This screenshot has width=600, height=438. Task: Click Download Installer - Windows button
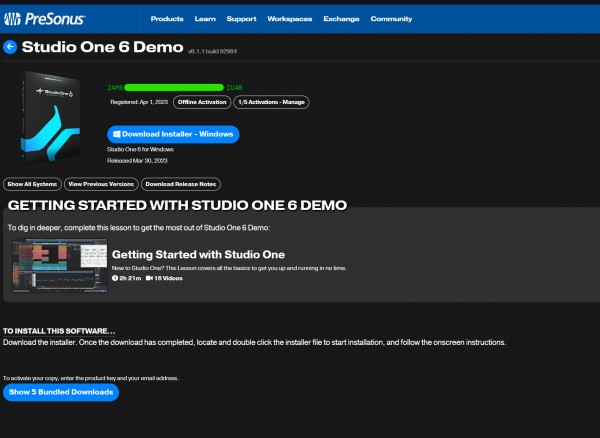click(x=173, y=134)
